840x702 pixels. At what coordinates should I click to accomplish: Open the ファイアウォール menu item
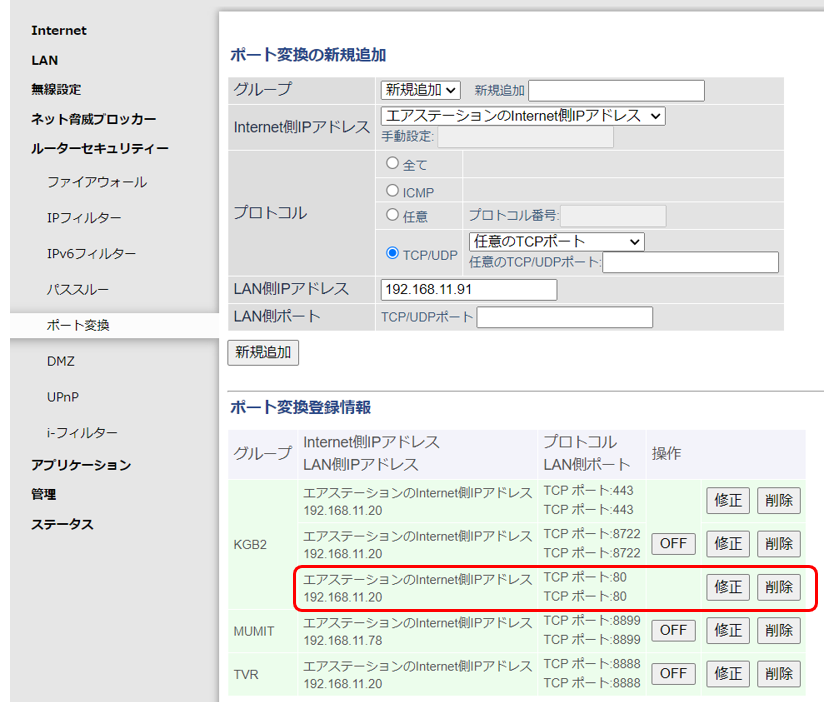[97, 182]
